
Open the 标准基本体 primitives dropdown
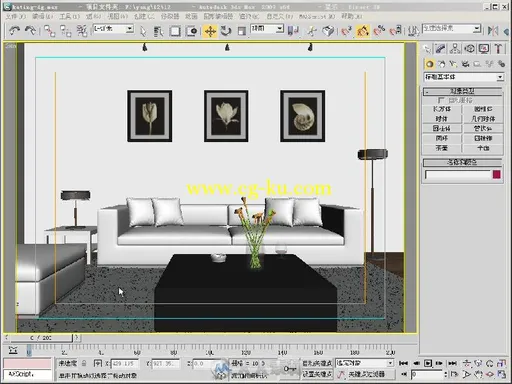pyautogui.click(x=463, y=77)
